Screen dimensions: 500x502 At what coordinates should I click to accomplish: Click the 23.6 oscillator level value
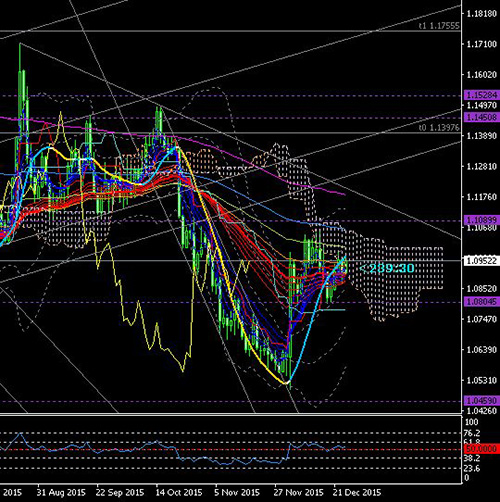(472, 469)
